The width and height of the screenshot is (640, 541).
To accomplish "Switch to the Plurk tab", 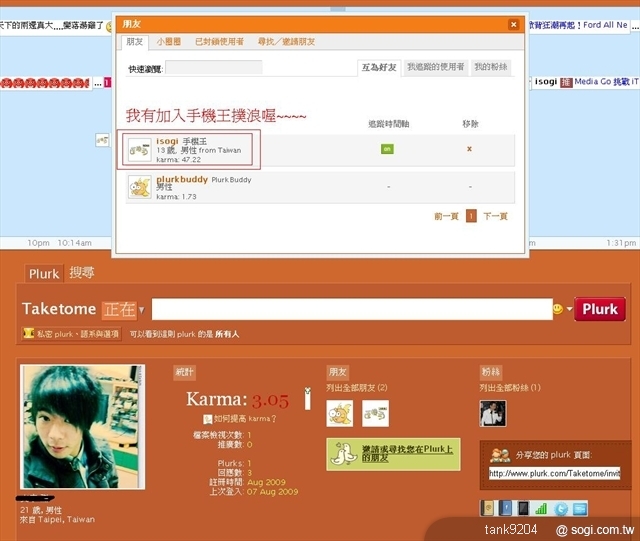I will point(44,274).
